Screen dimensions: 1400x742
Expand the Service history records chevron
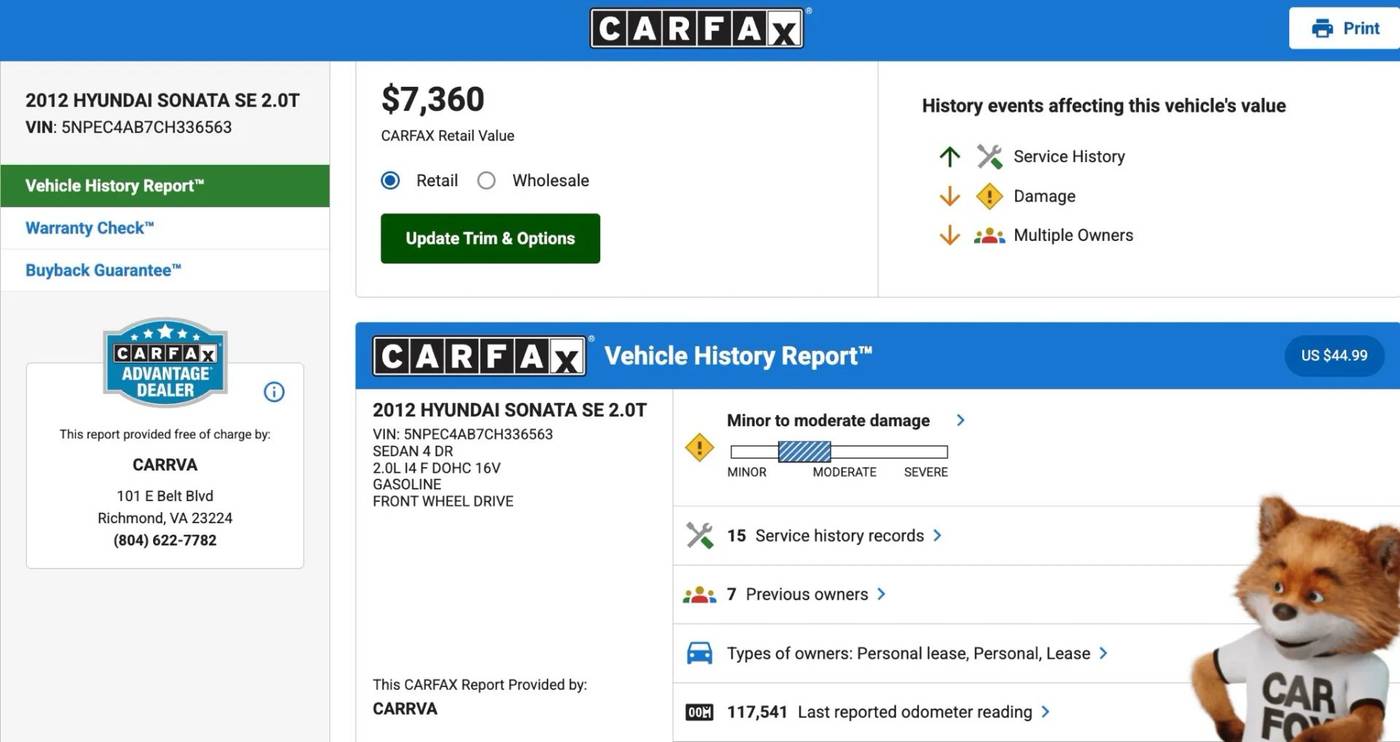[x=937, y=536]
